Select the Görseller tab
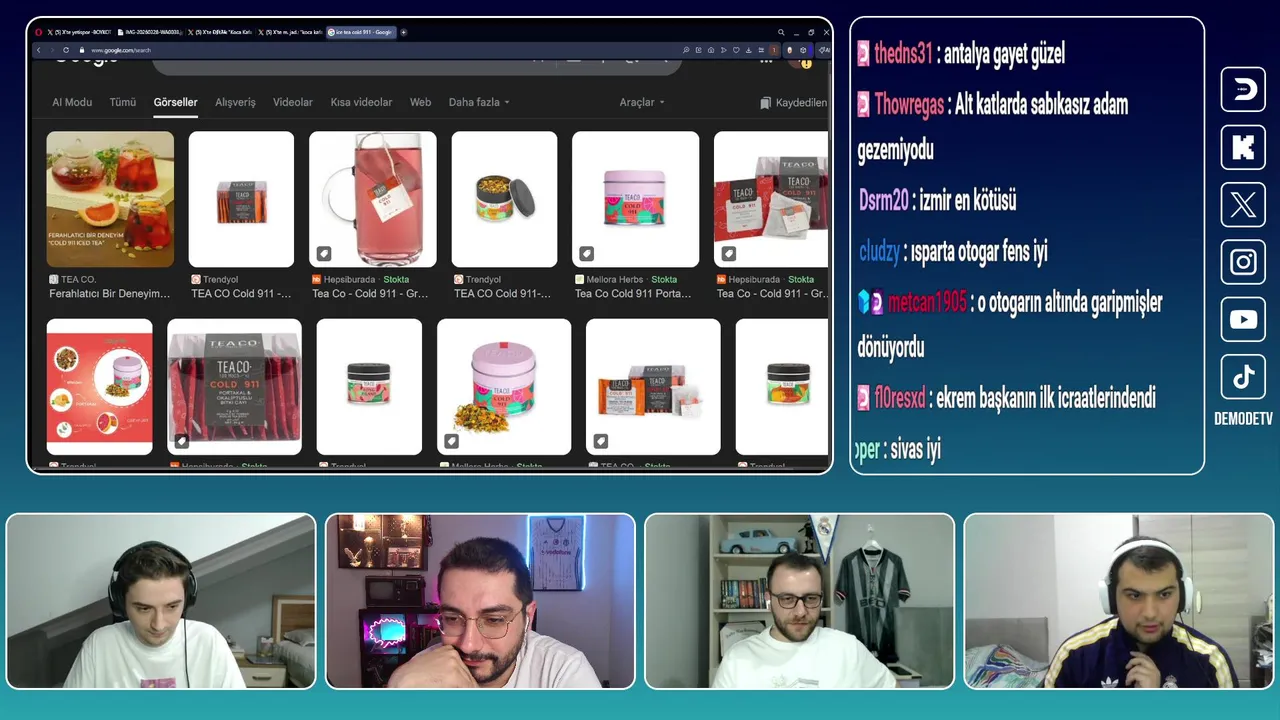 tap(175, 102)
